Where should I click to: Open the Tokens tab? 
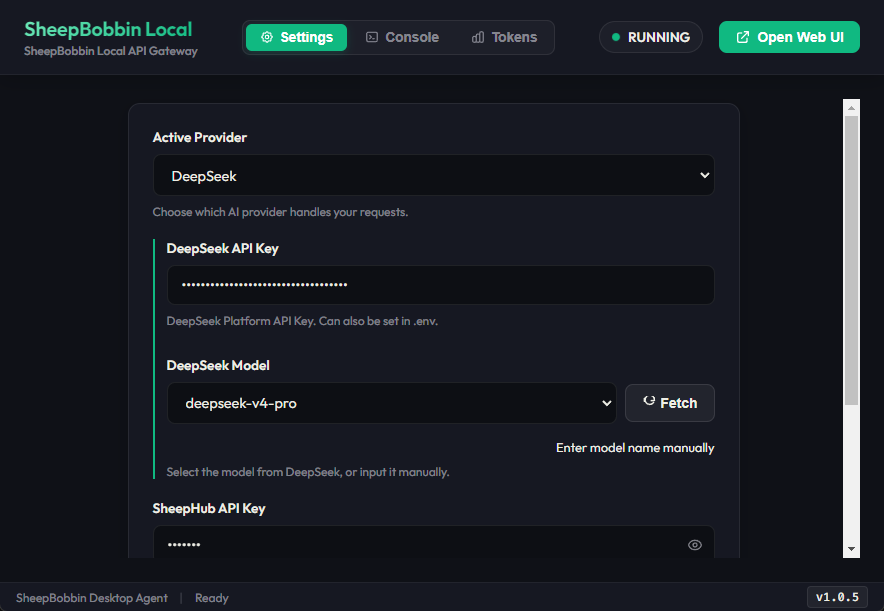[x=504, y=37]
